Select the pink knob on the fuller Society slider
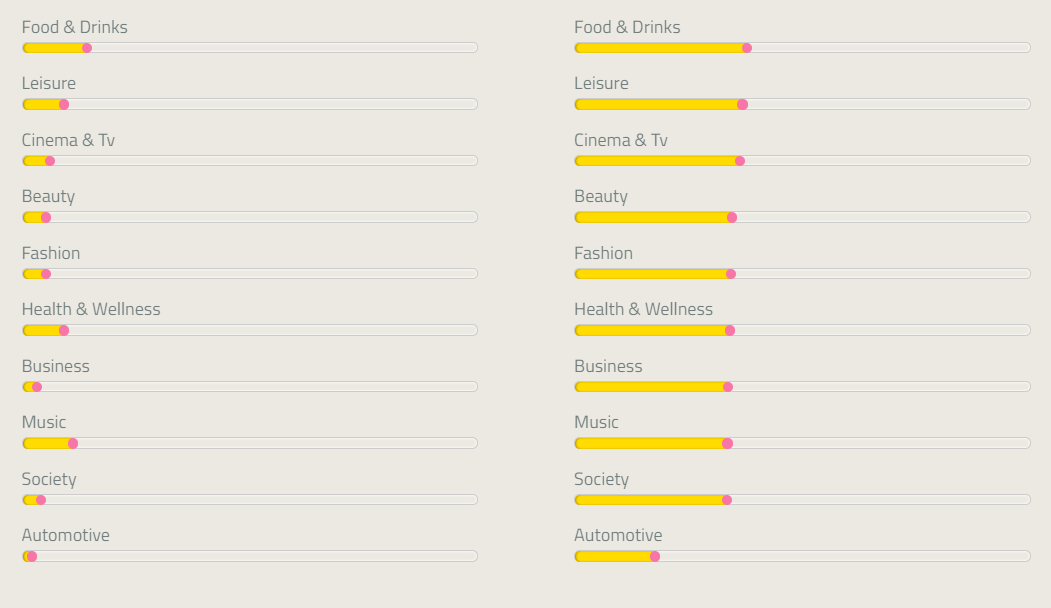Screen dimensions: 1051x608 coord(727,500)
